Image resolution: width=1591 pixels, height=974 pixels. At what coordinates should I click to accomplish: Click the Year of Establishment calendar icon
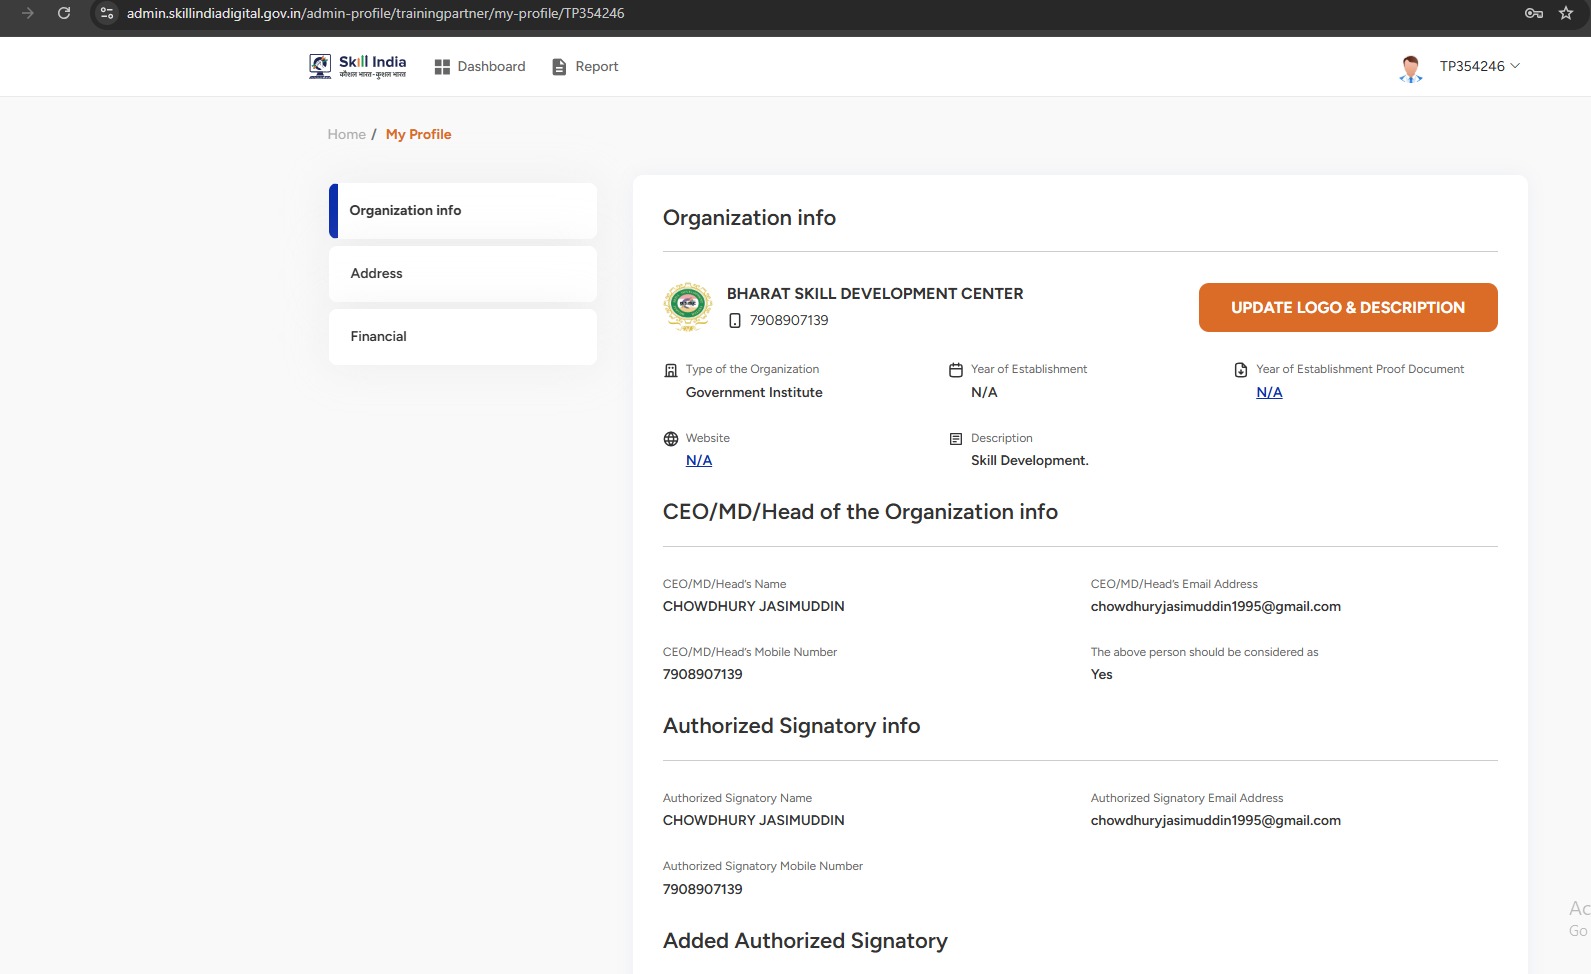pos(956,370)
